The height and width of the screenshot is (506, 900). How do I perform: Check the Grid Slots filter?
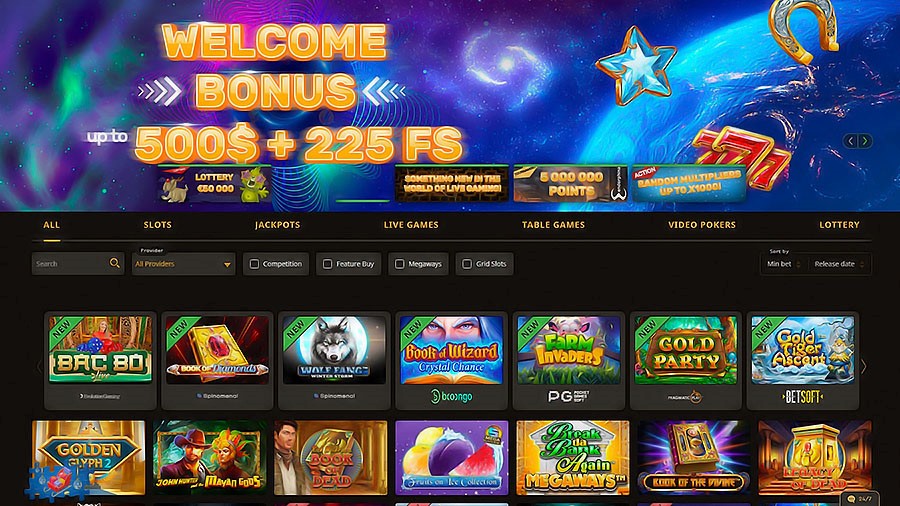(x=467, y=264)
